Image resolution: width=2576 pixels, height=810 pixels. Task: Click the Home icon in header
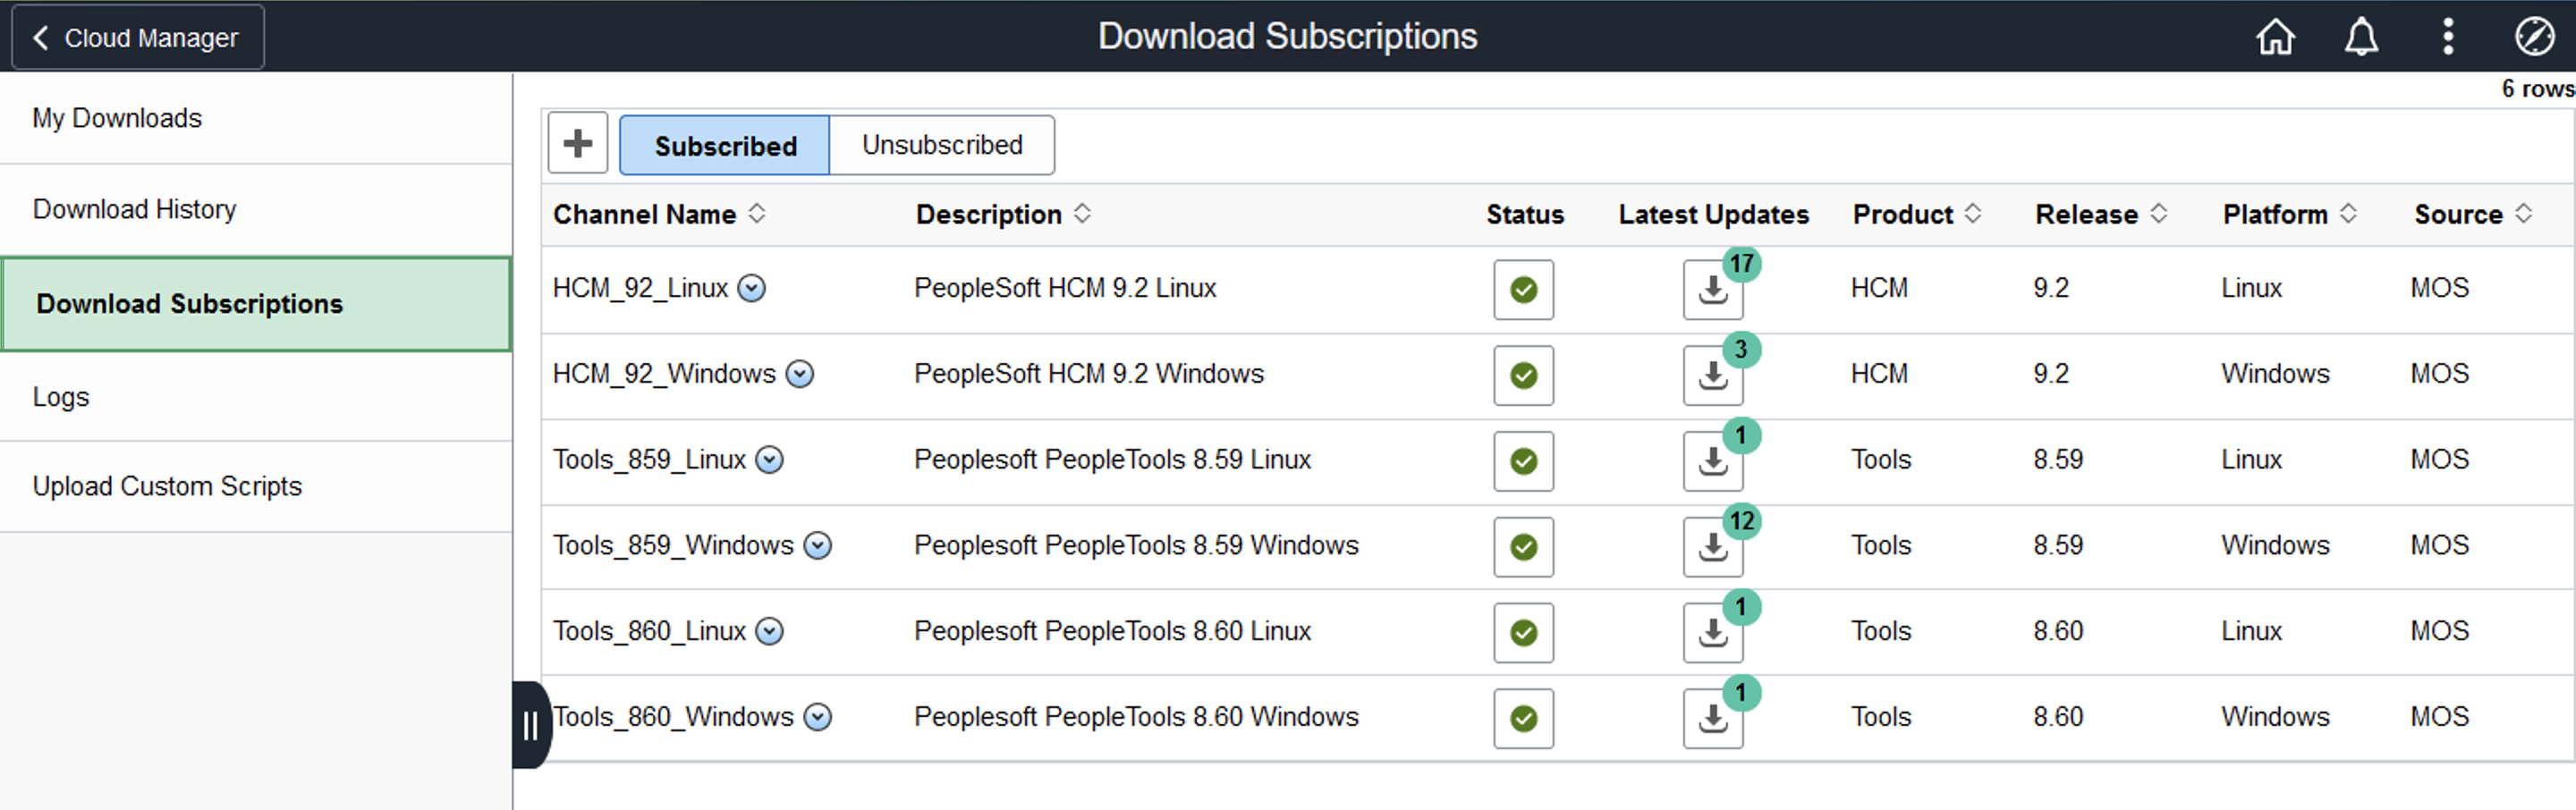coord(2275,38)
